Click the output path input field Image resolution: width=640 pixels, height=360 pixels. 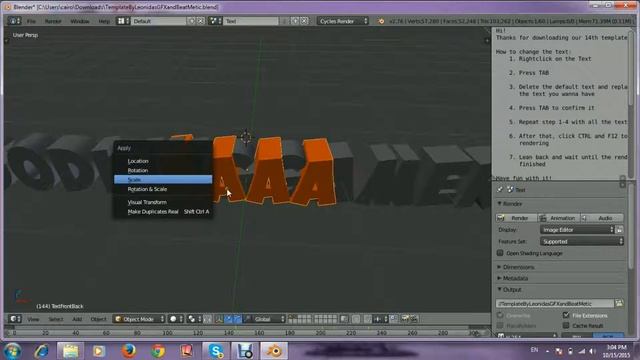[555, 303]
